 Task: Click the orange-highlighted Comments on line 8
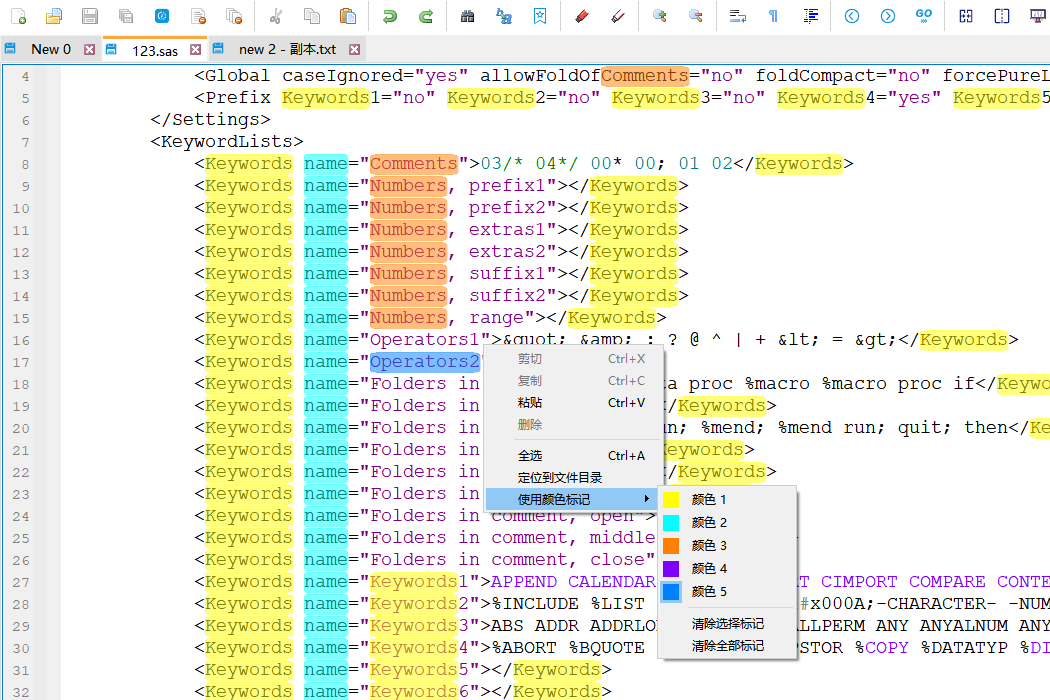pyautogui.click(x=413, y=164)
